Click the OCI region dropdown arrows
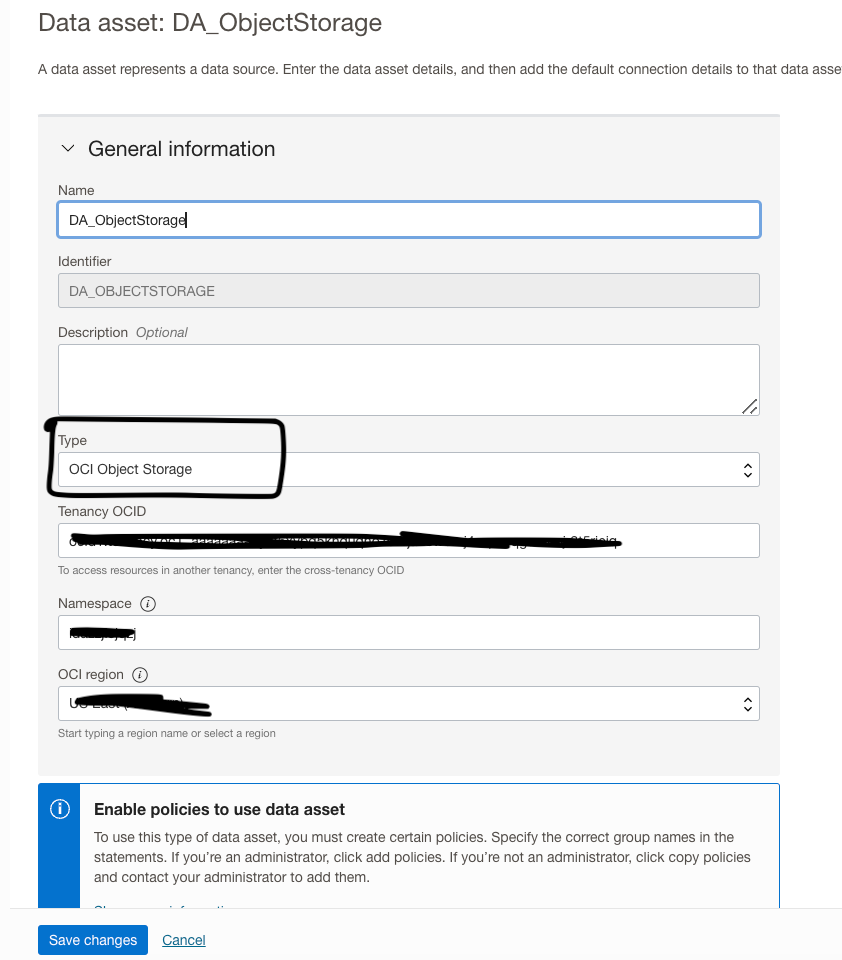Viewport: 842px width, 960px height. point(748,704)
